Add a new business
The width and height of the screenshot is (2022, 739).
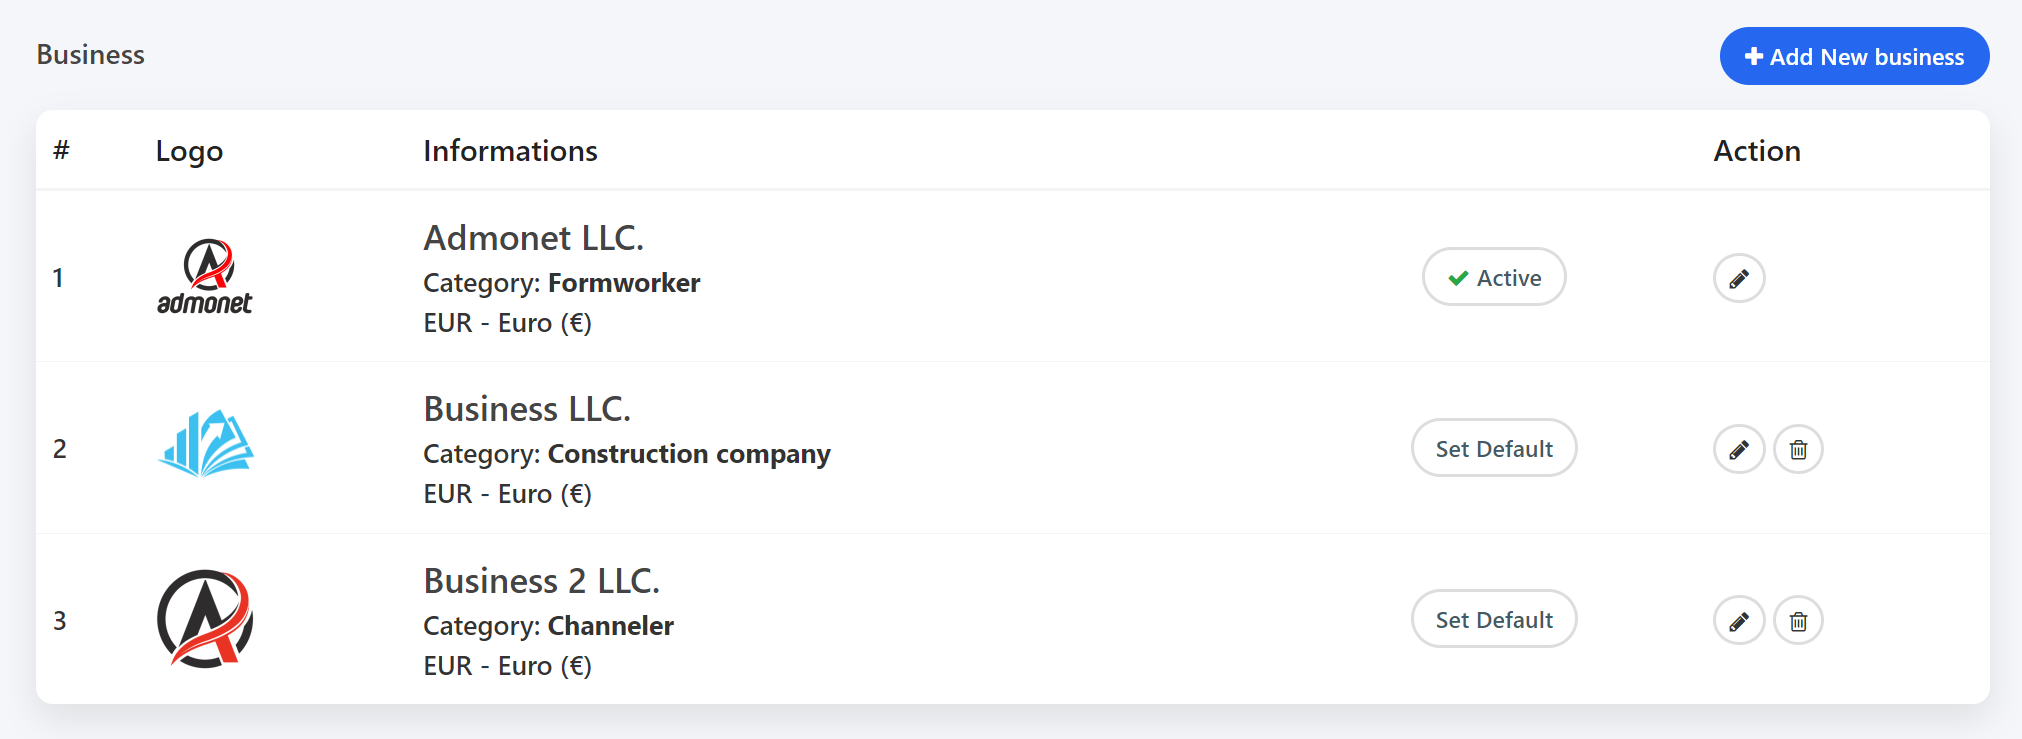[1854, 56]
